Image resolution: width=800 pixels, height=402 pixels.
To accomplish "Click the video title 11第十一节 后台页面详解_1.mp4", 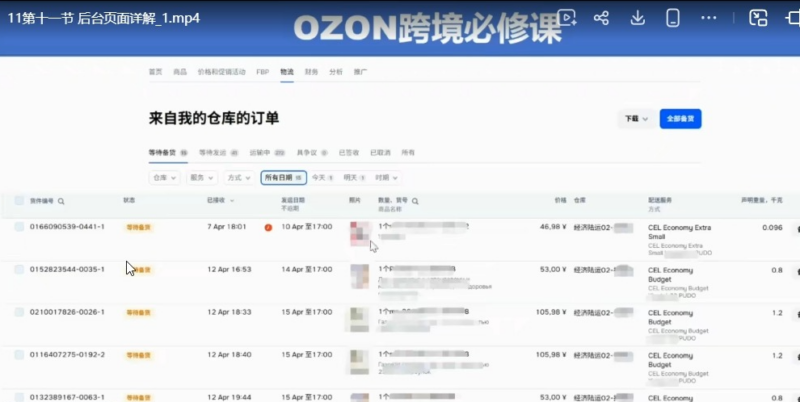I will (x=104, y=18).
